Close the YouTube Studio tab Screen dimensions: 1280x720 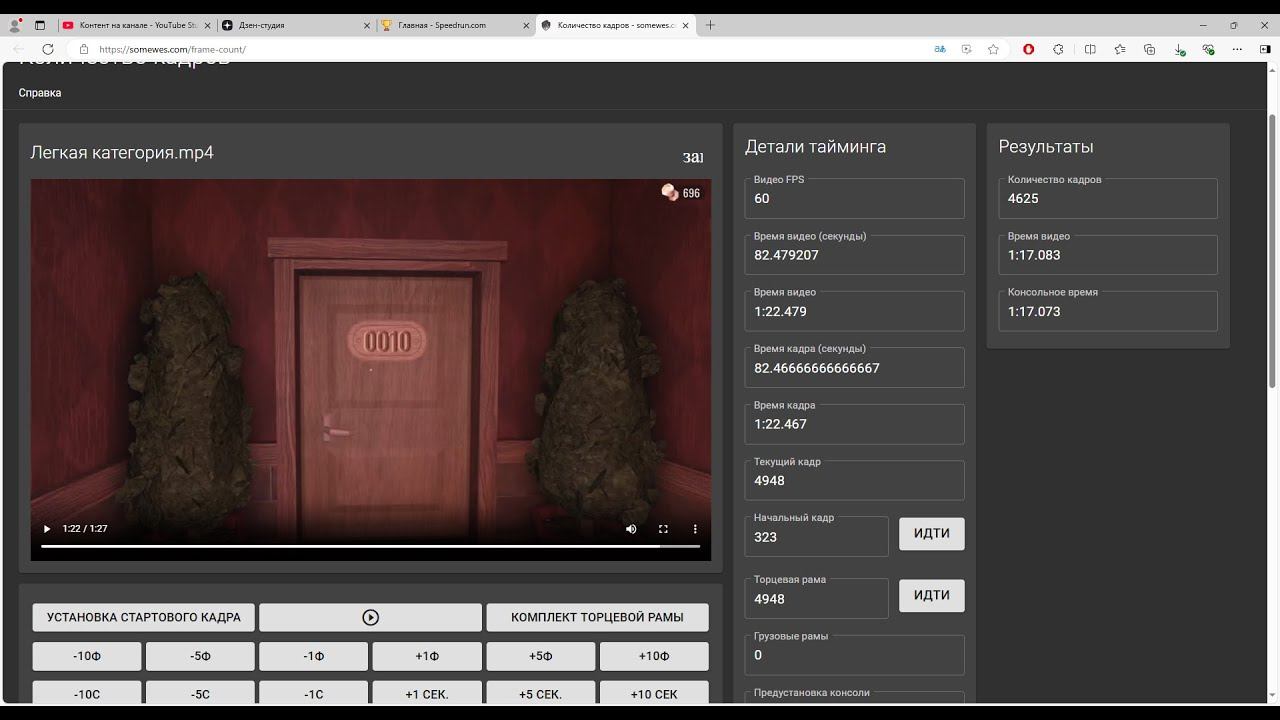(x=208, y=25)
